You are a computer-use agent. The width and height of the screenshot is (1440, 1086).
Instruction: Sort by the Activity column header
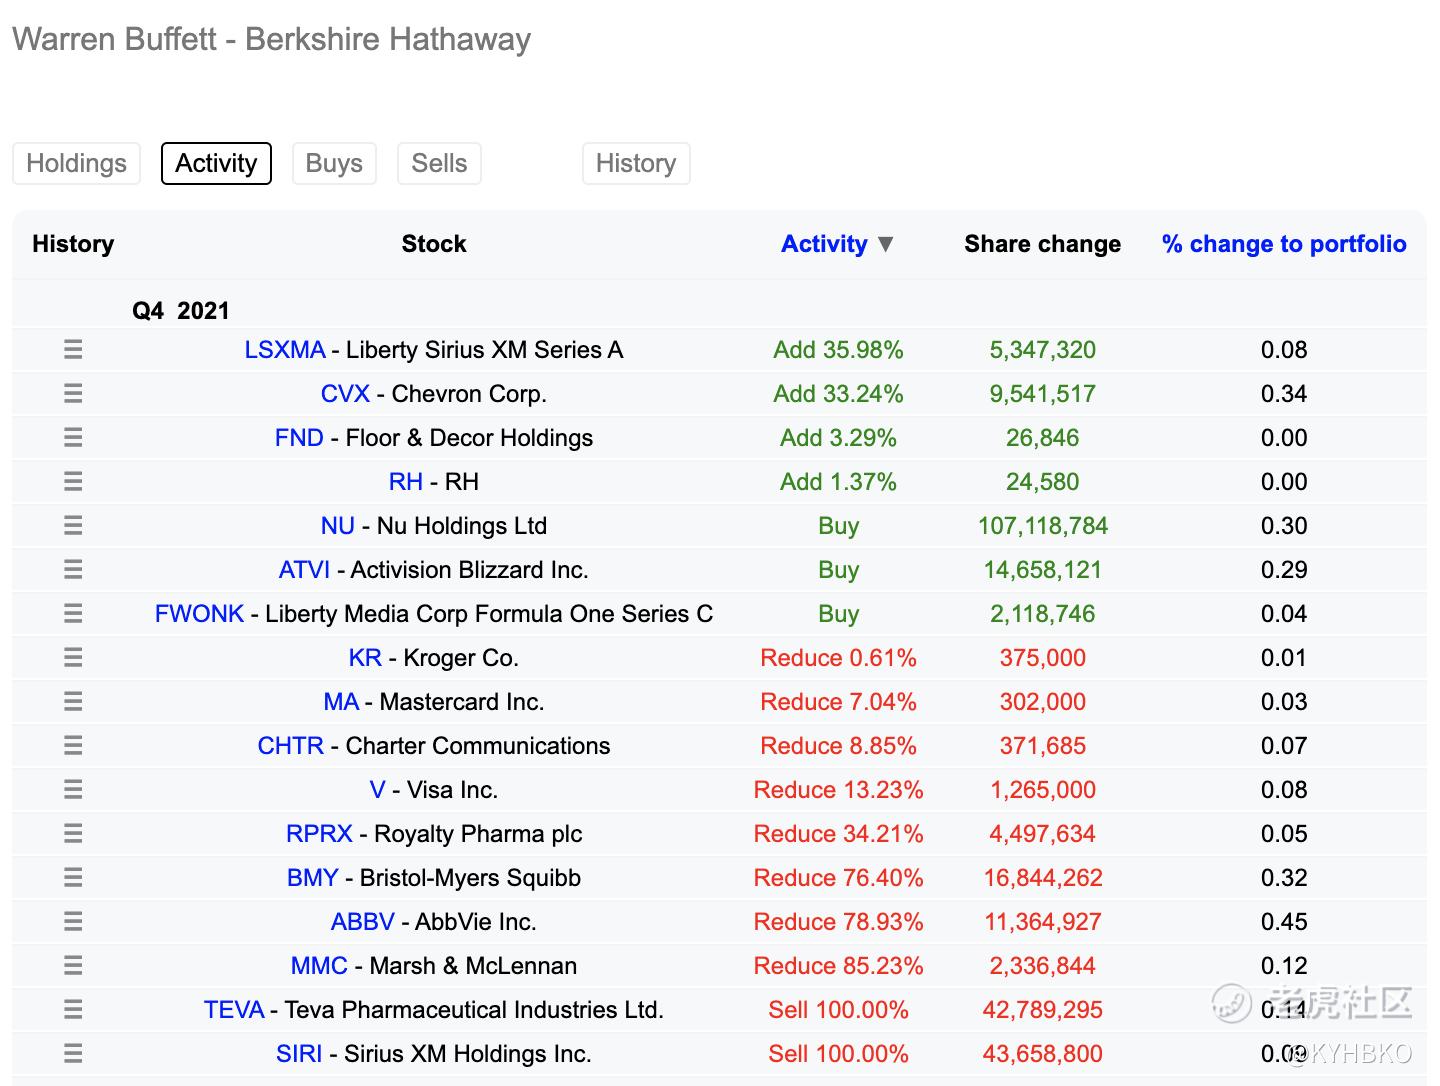[824, 244]
